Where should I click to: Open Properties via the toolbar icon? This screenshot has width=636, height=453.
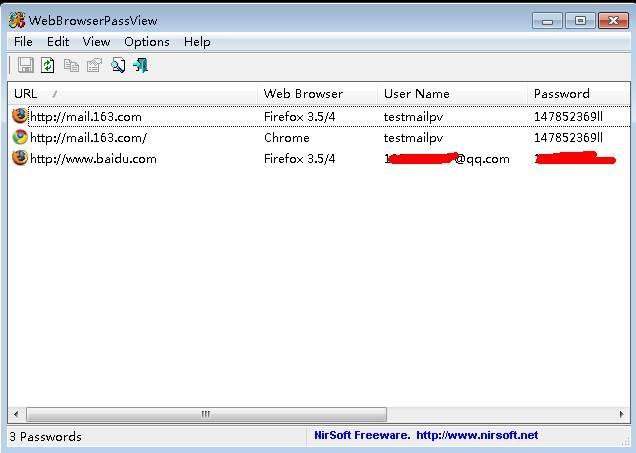click(95, 65)
